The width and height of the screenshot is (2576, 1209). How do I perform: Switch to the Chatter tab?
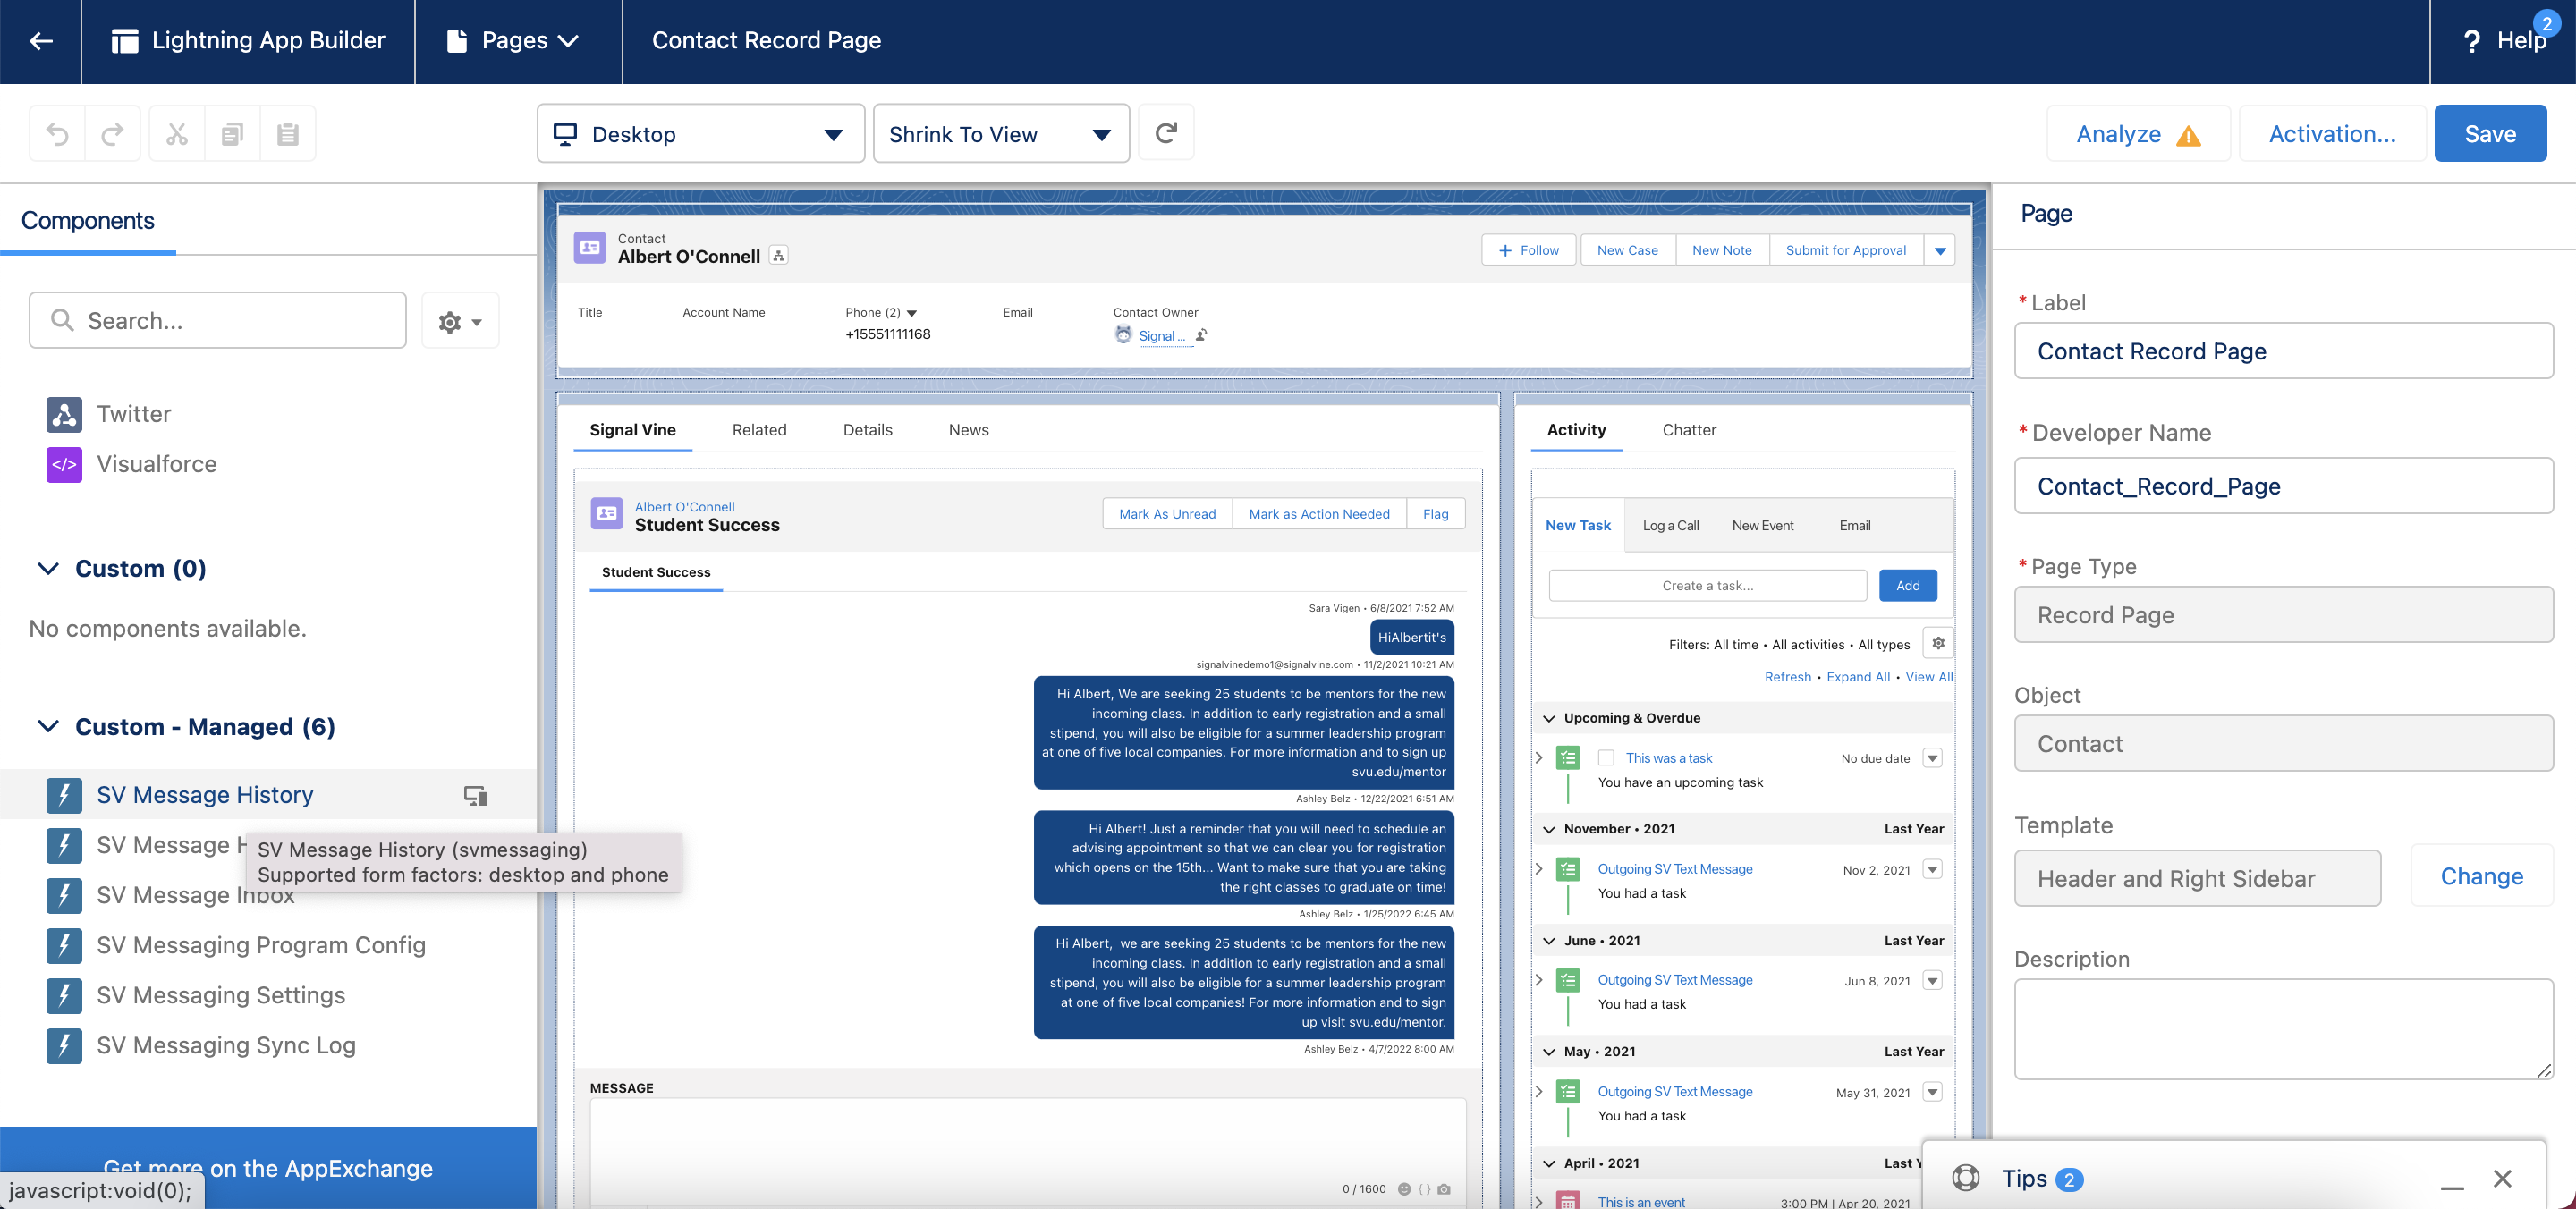coord(1689,430)
